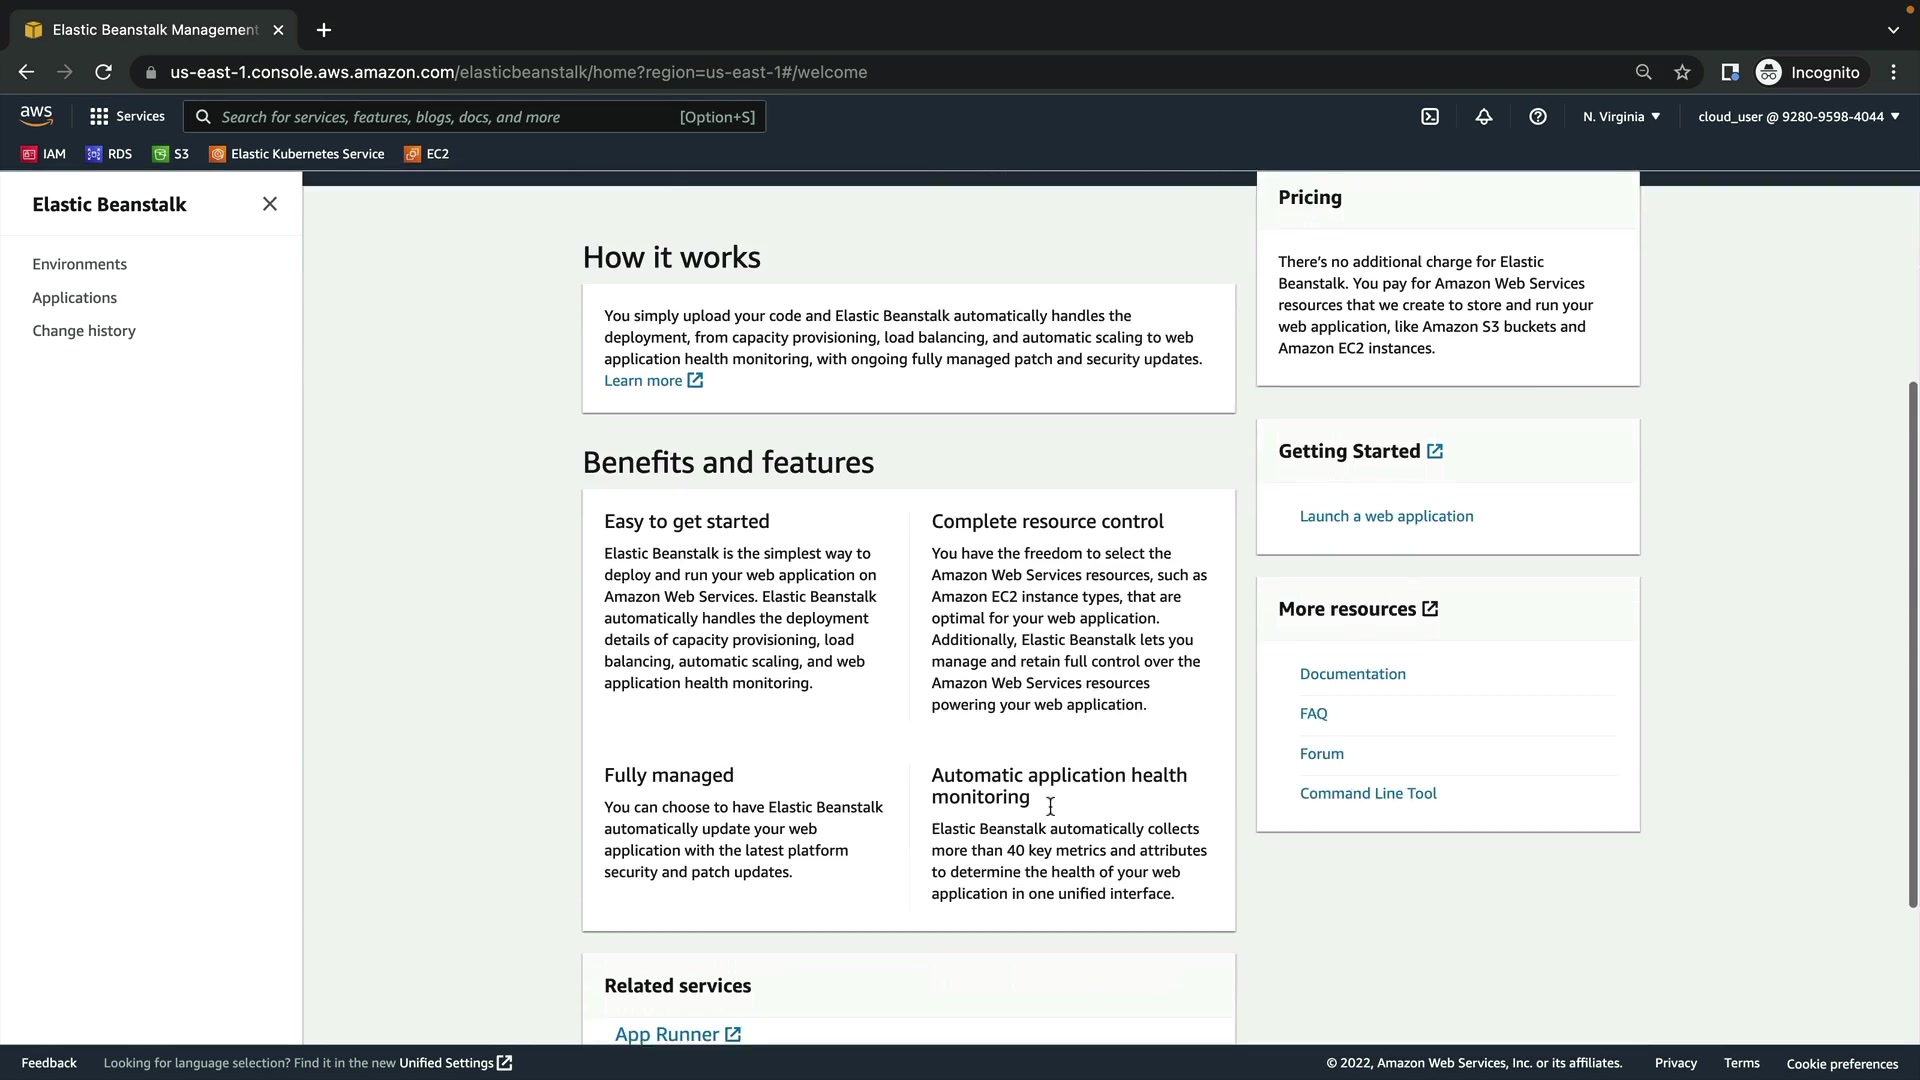Screen dimensions: 1920x1080
Task: Open the help question mark icon
Action: tap(1538, 117)
